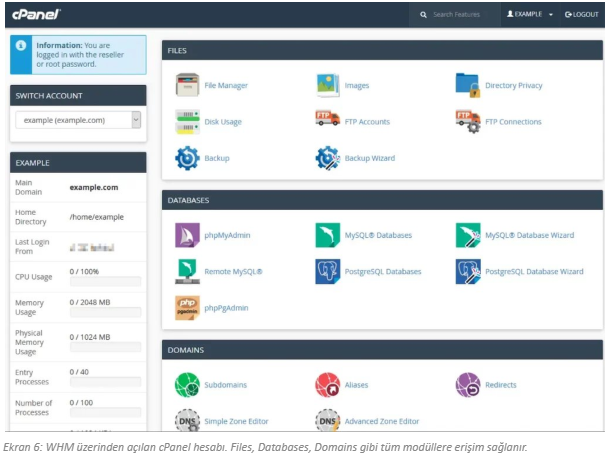612x470 pixels.
Task: Click the Entry Processes progress bar
Action: (x=105, y=382)
